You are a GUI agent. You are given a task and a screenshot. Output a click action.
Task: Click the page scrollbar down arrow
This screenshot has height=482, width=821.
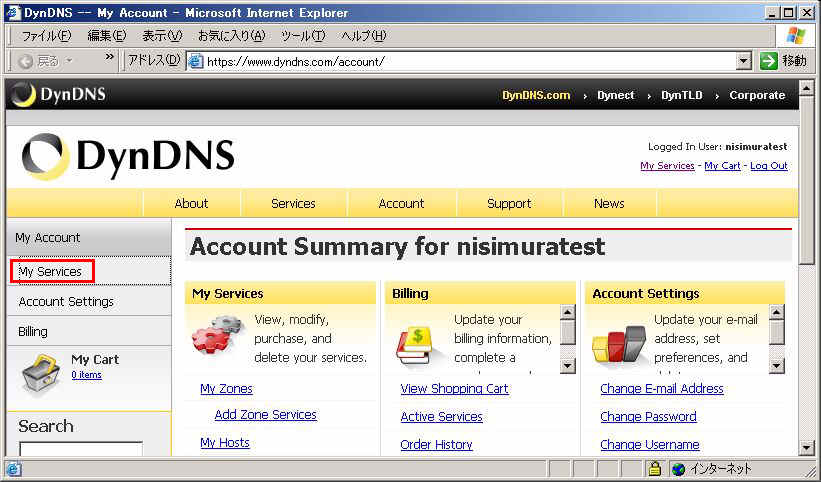click(806, 447)
